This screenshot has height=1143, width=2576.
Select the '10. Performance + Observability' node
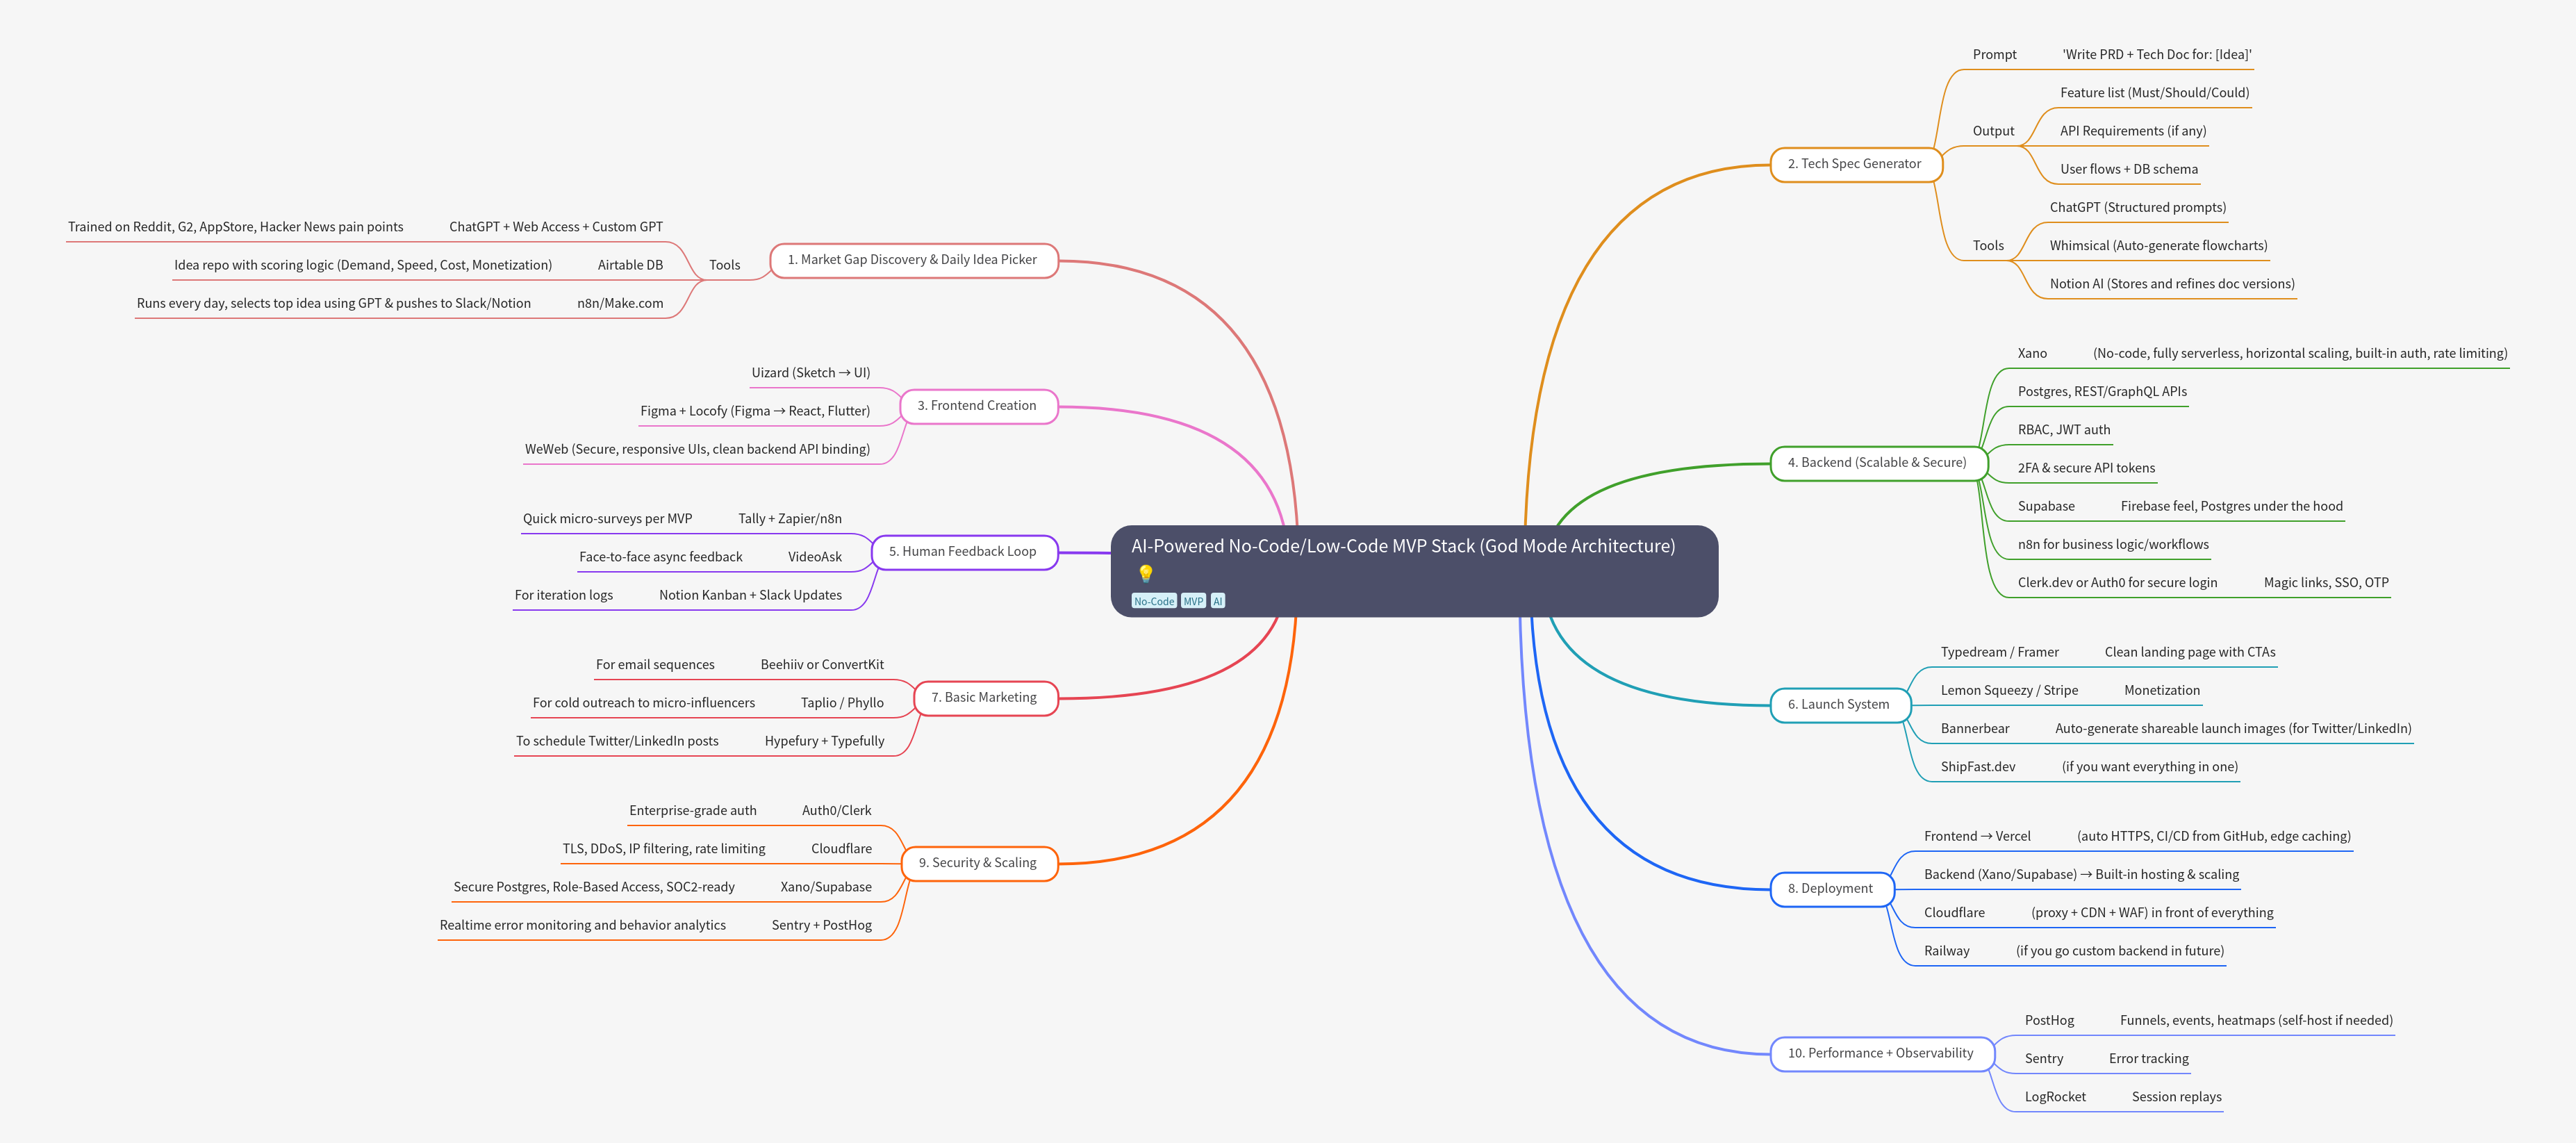pyautogui.click(x=1882, y=1054)
